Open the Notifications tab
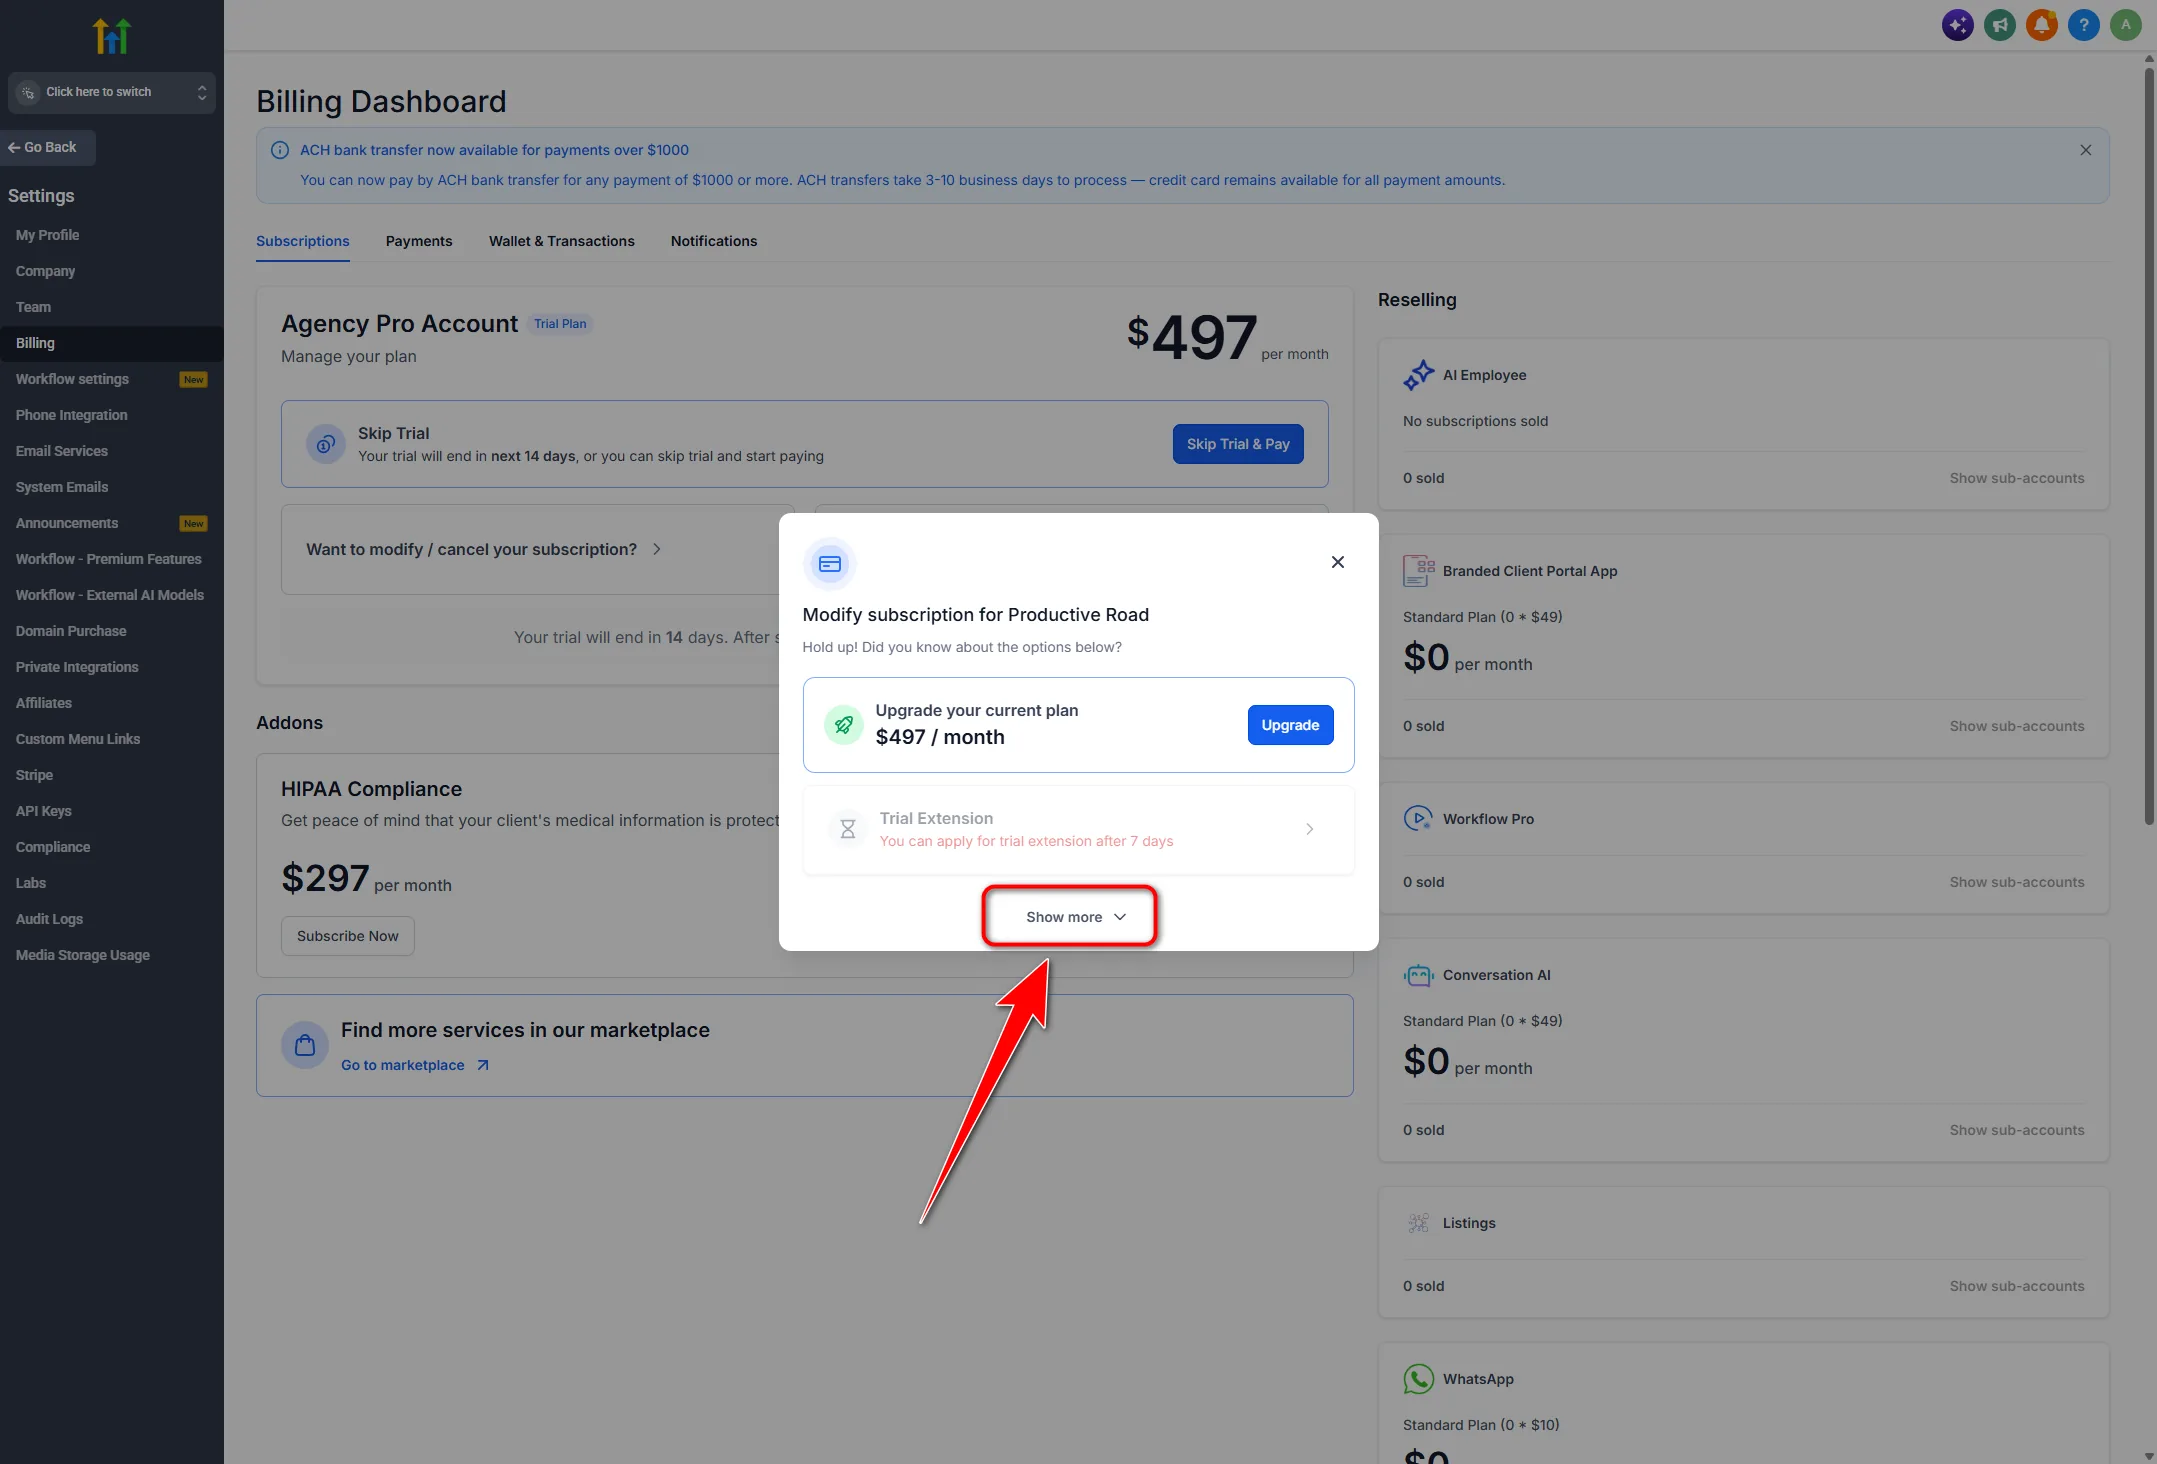This screenshot has height=1464, width=2157. pos(714,241)
